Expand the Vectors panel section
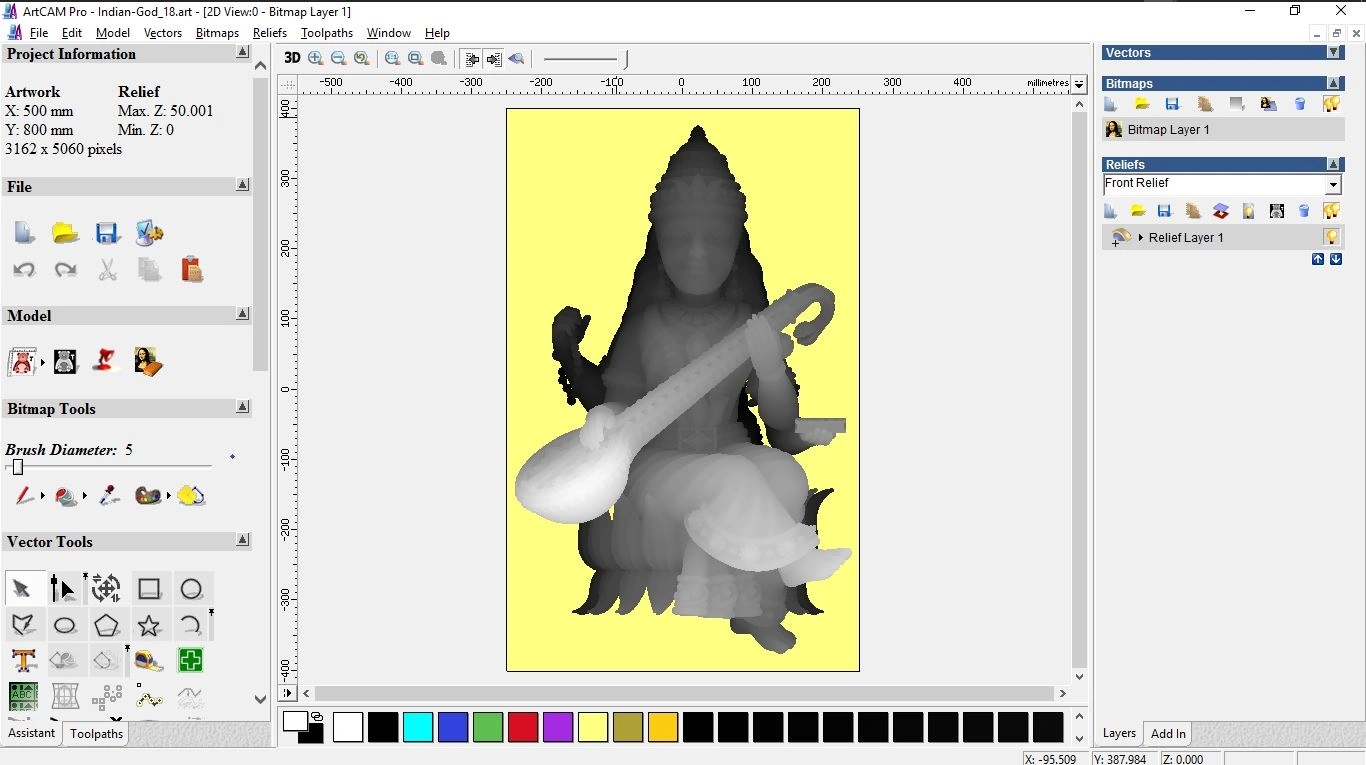 (1333, 52)
